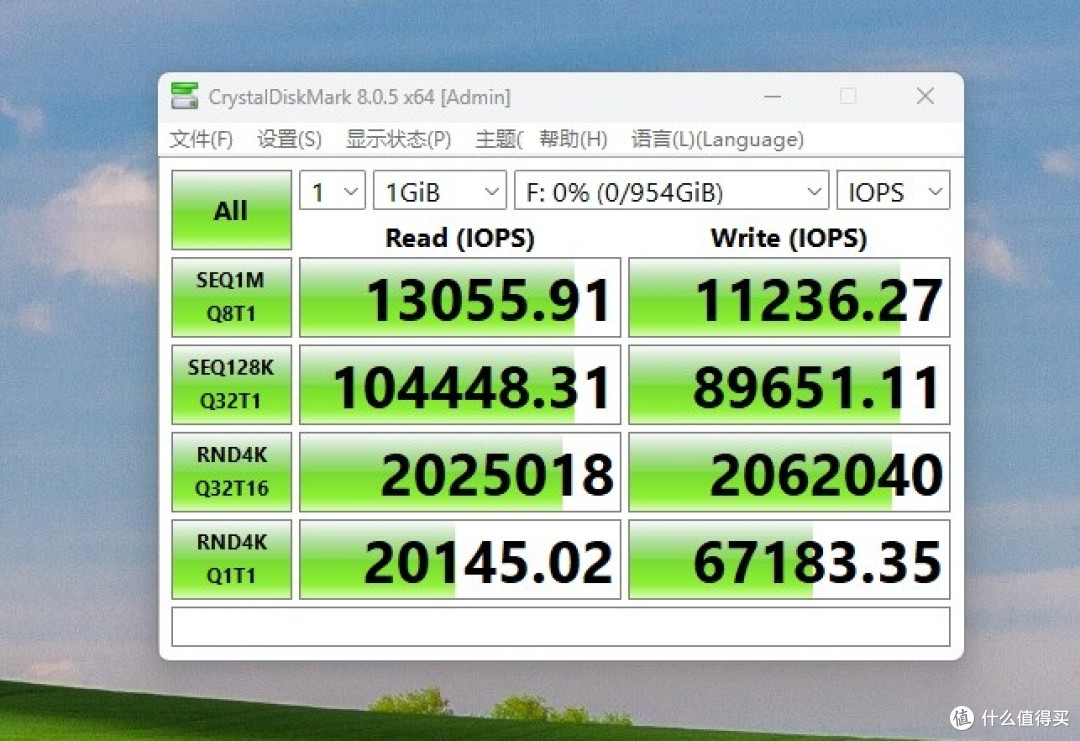Screen dimensions: 1080x741
Task: Click the SEQ128K write value 89651.11
Action: pos(789,384)
